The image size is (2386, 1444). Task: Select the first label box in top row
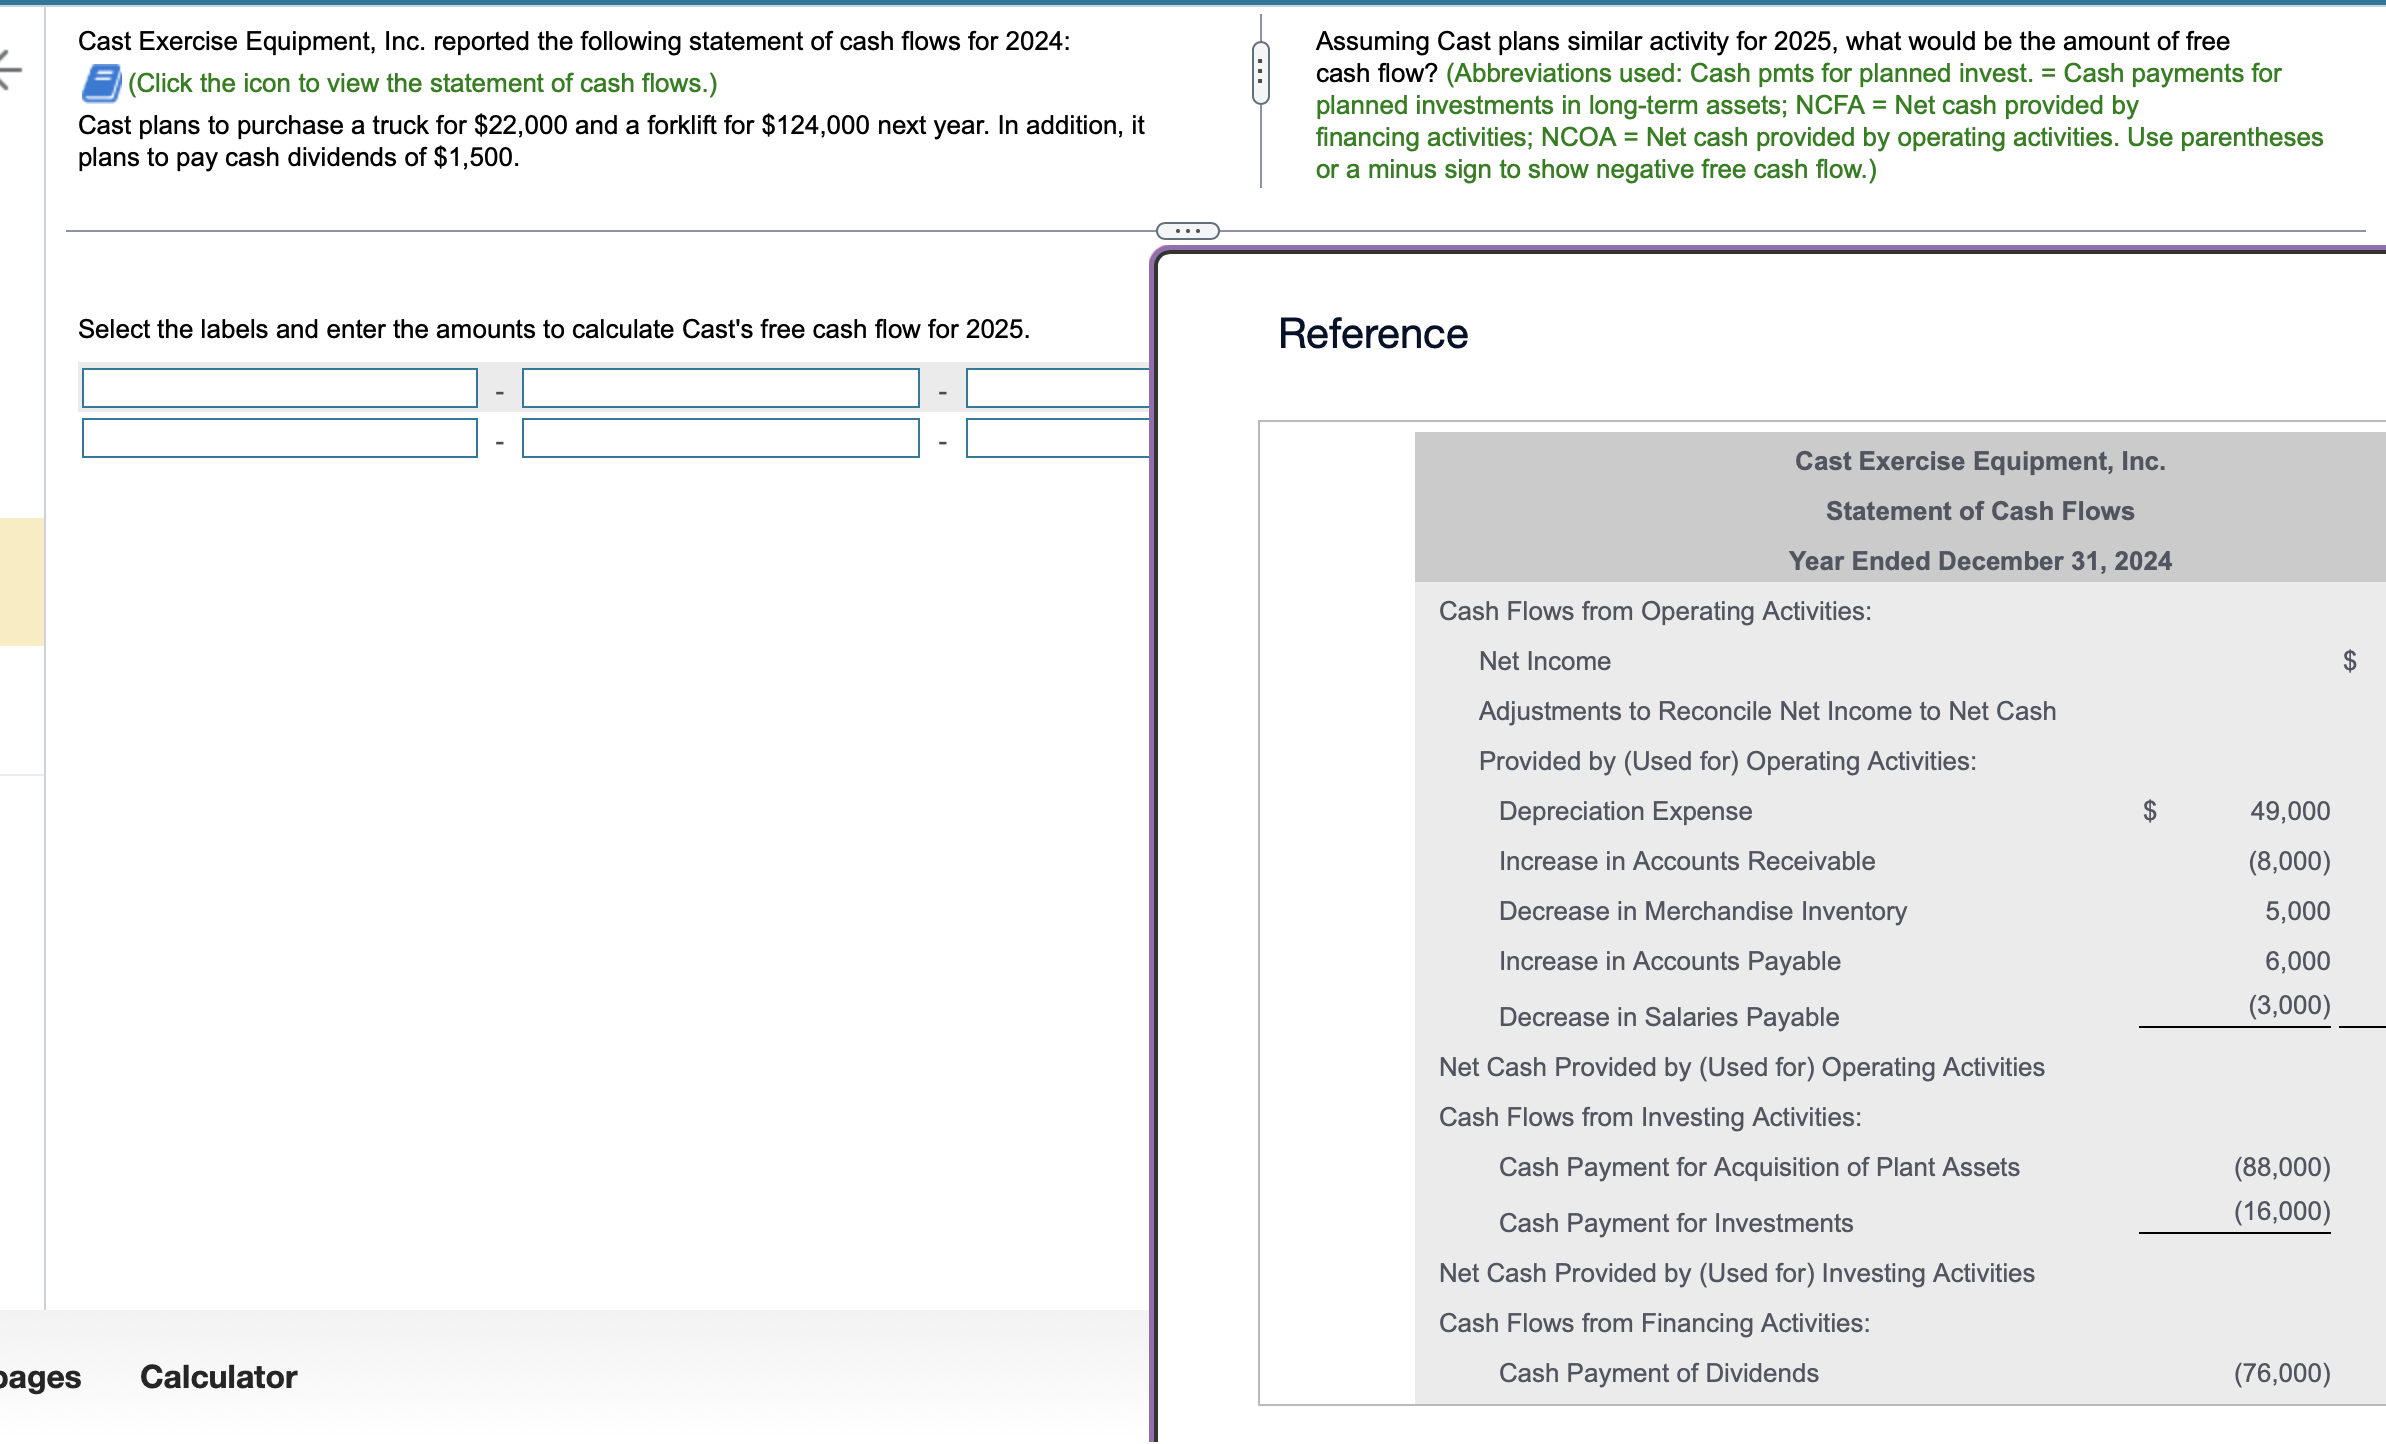click(280, 388)
